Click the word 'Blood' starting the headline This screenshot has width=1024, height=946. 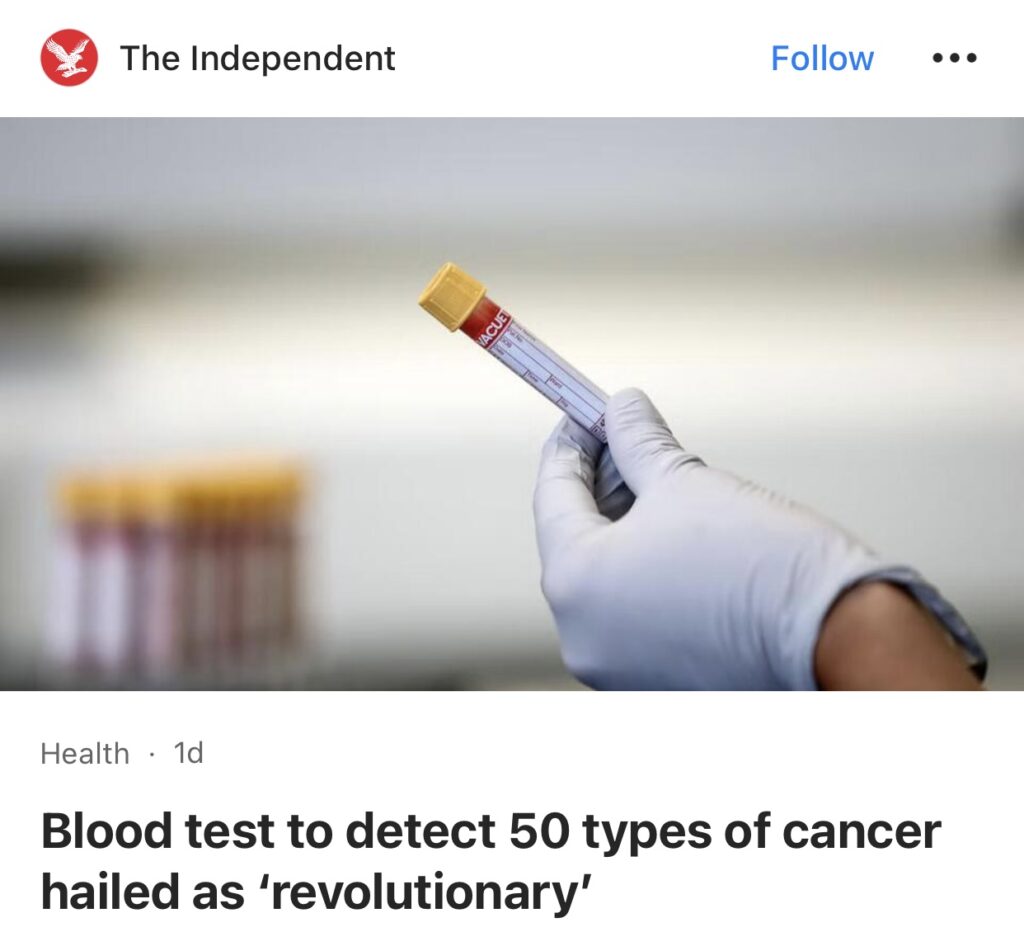click(x=107, y=832)
